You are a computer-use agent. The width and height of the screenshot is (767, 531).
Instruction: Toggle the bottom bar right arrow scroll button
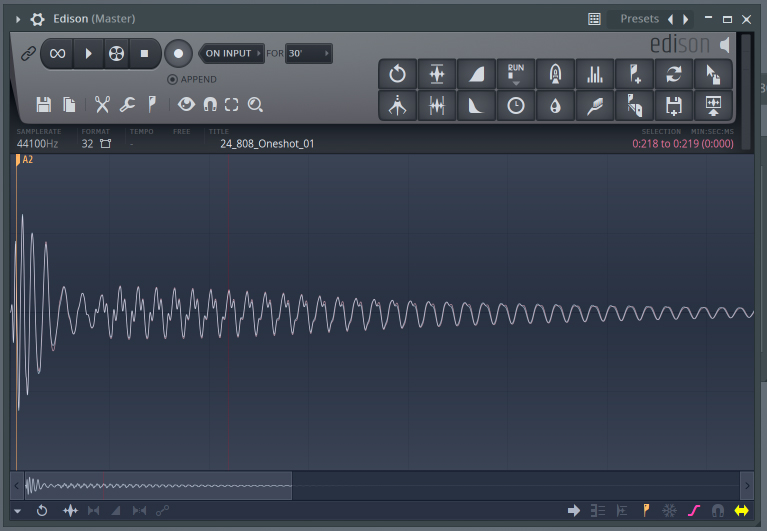point(574,511)
